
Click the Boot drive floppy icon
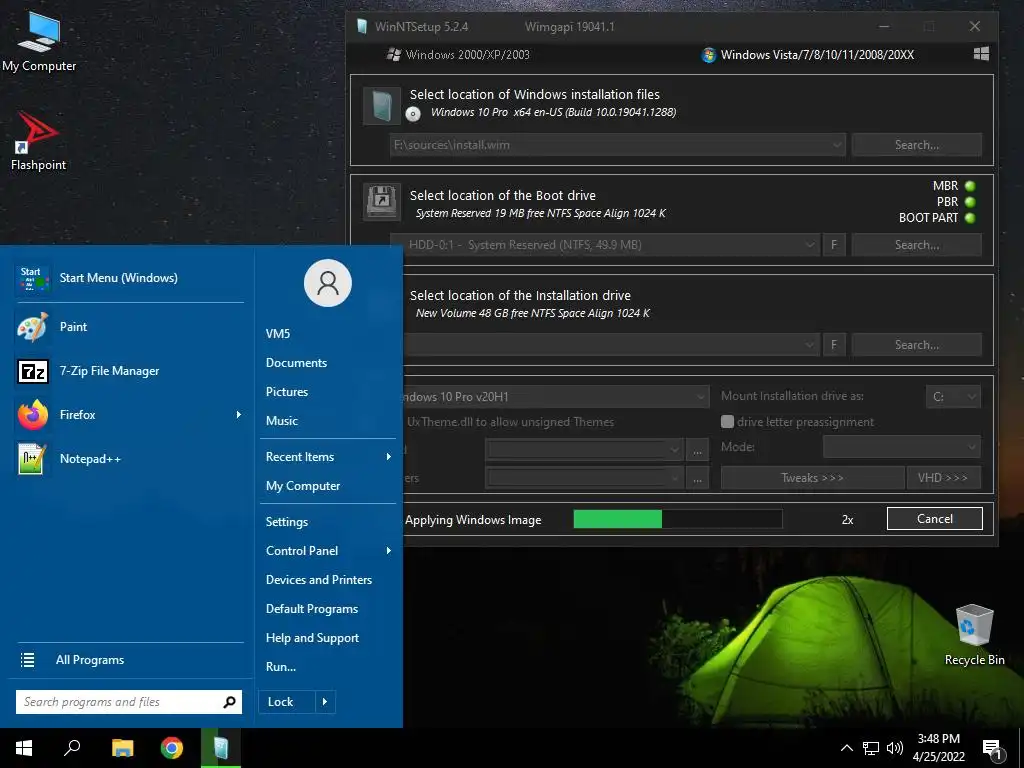pos(382,202)
